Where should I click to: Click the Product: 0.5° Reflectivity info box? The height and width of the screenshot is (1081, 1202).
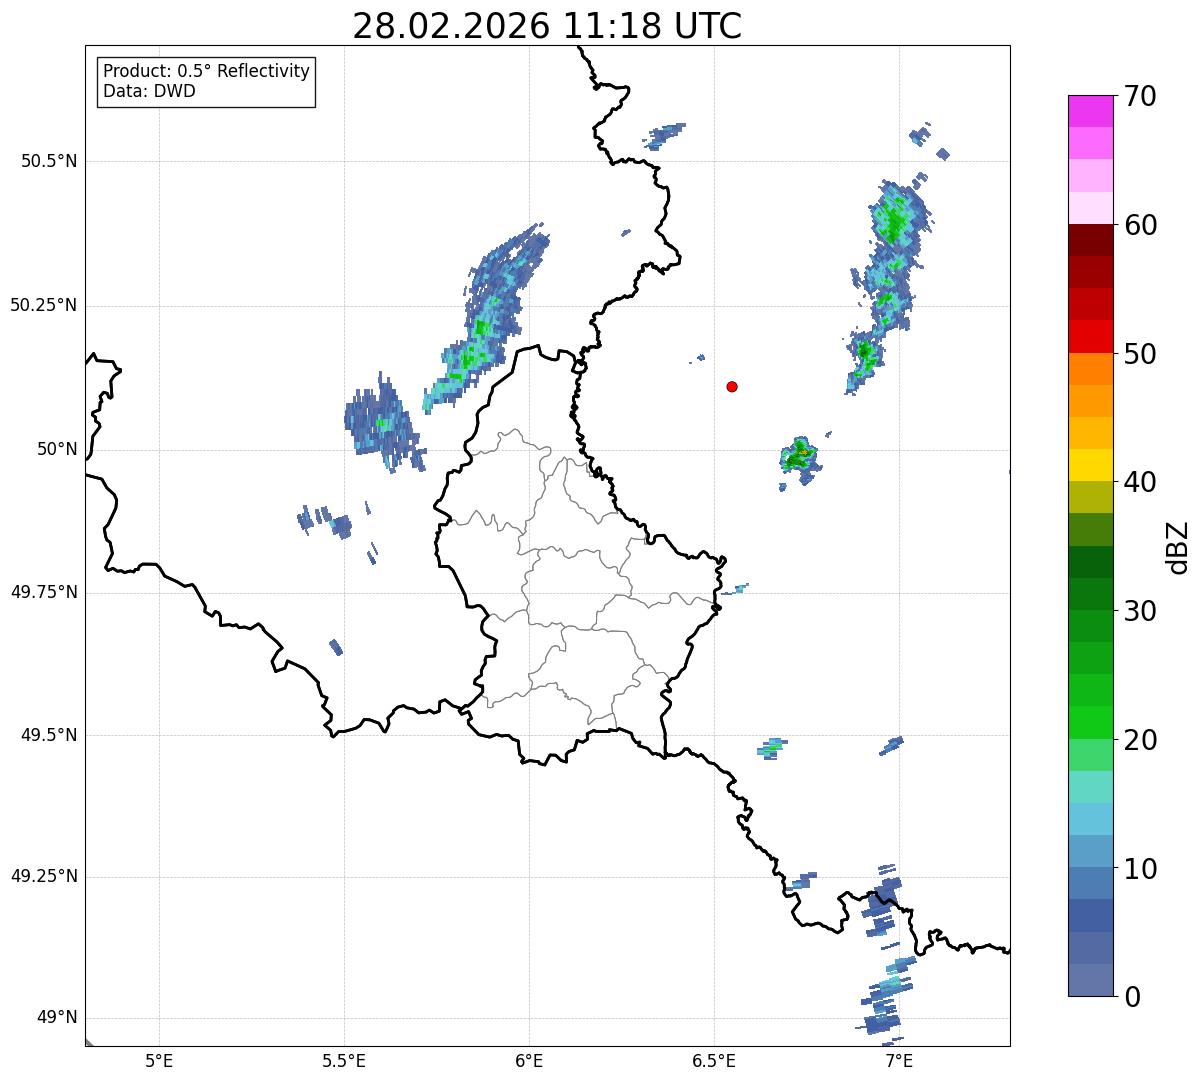pyautogui.click(x=206, y=81)
